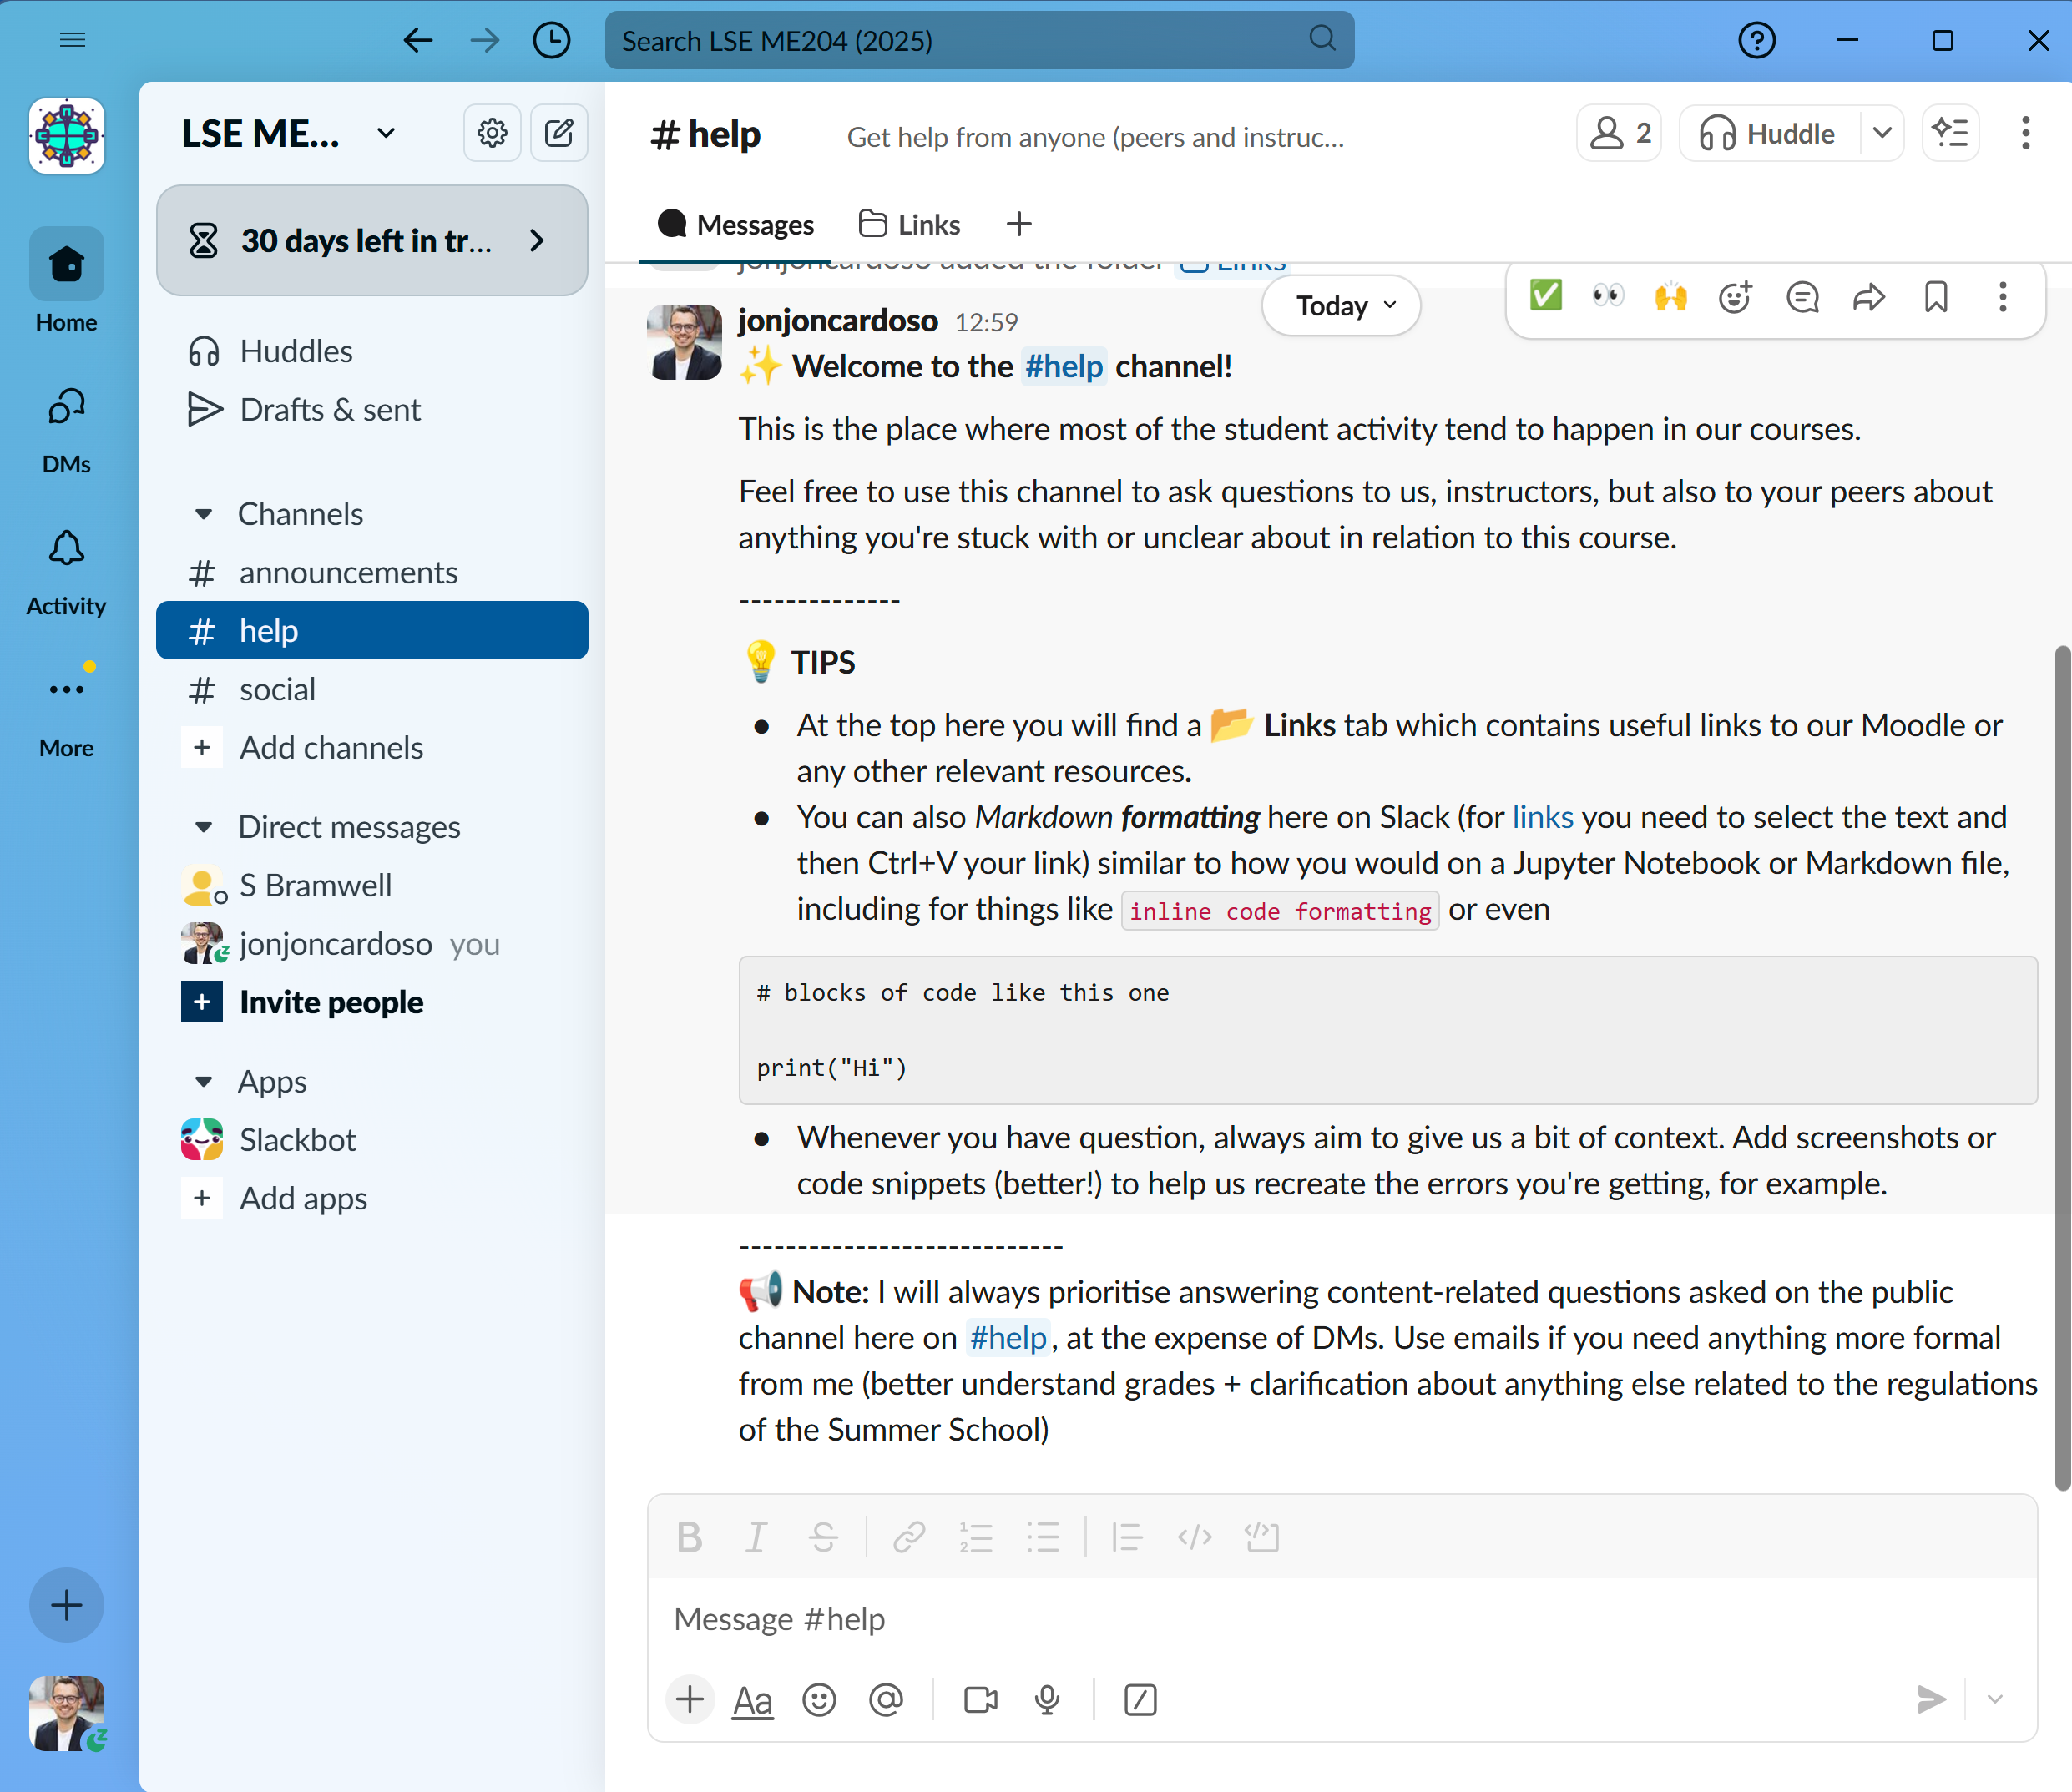Image resolution: width=2072 pixels, height=1792 pixels.
Task: Open emoji picker in composer
Action: coord(819,1700)
